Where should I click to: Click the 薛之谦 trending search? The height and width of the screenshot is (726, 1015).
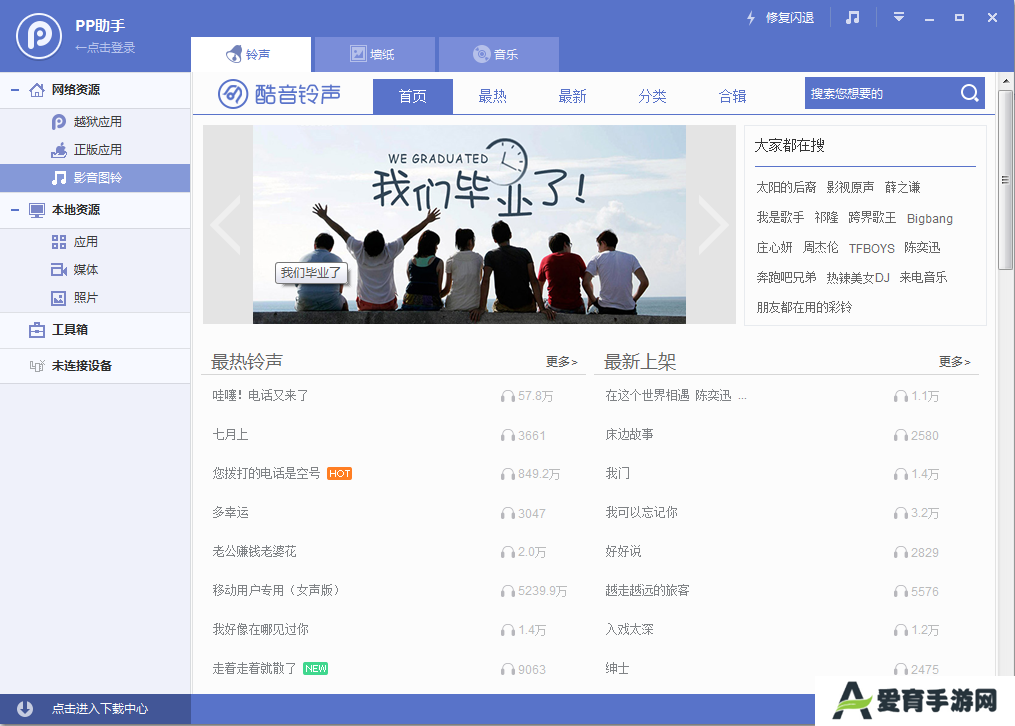pos(902,188)
